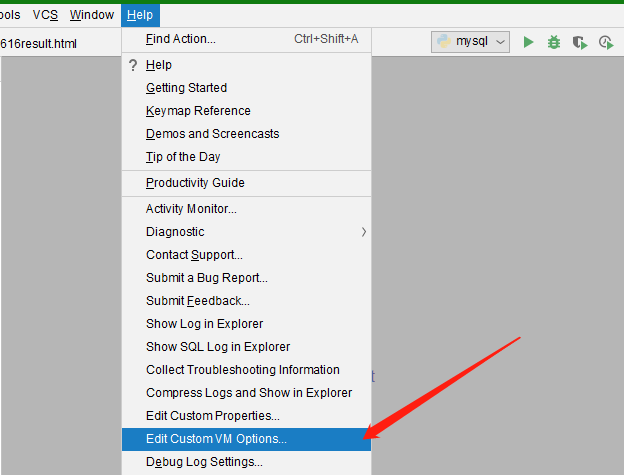Viewport: 624px width, 475px height.
Task: Open Edit Custom Properties
Action: pyautogui.click(x=246, y=416)
